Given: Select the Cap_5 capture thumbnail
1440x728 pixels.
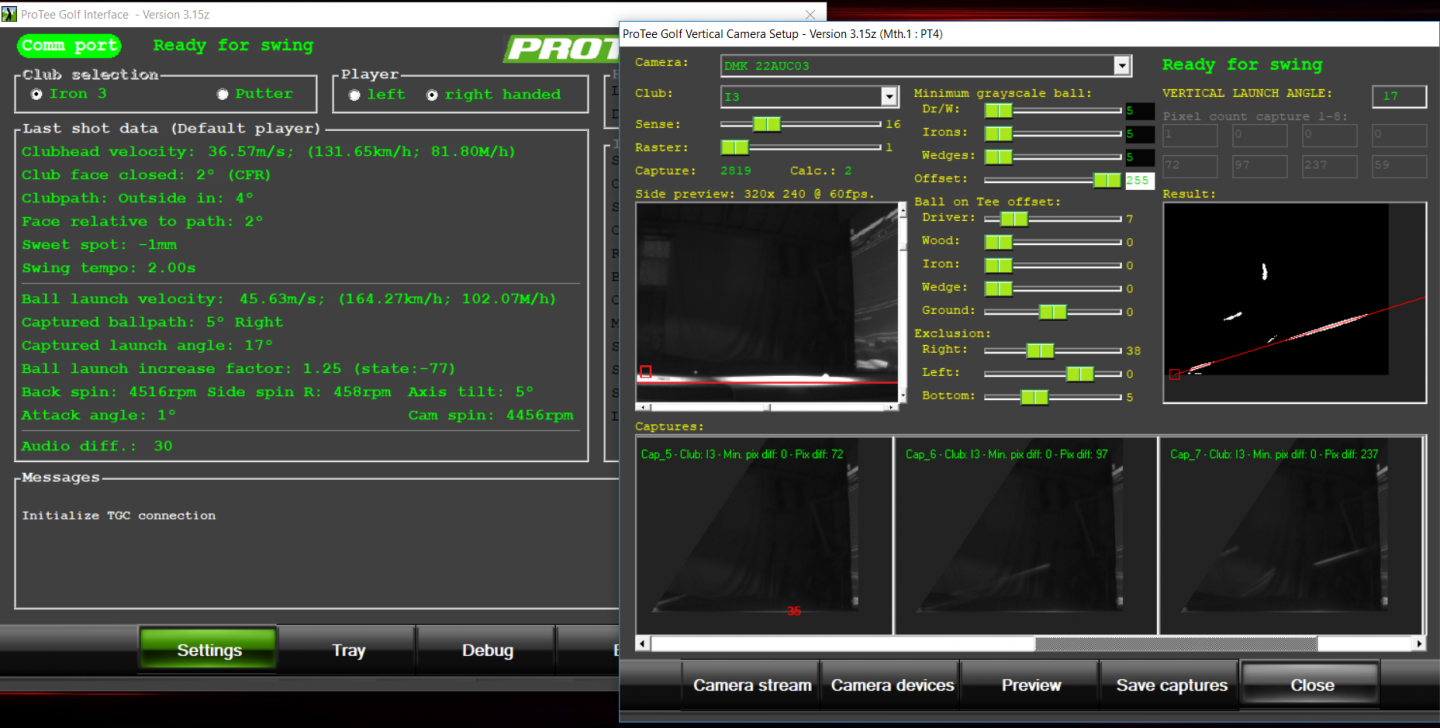Looking at the screenshot, I should pos(764,535).
